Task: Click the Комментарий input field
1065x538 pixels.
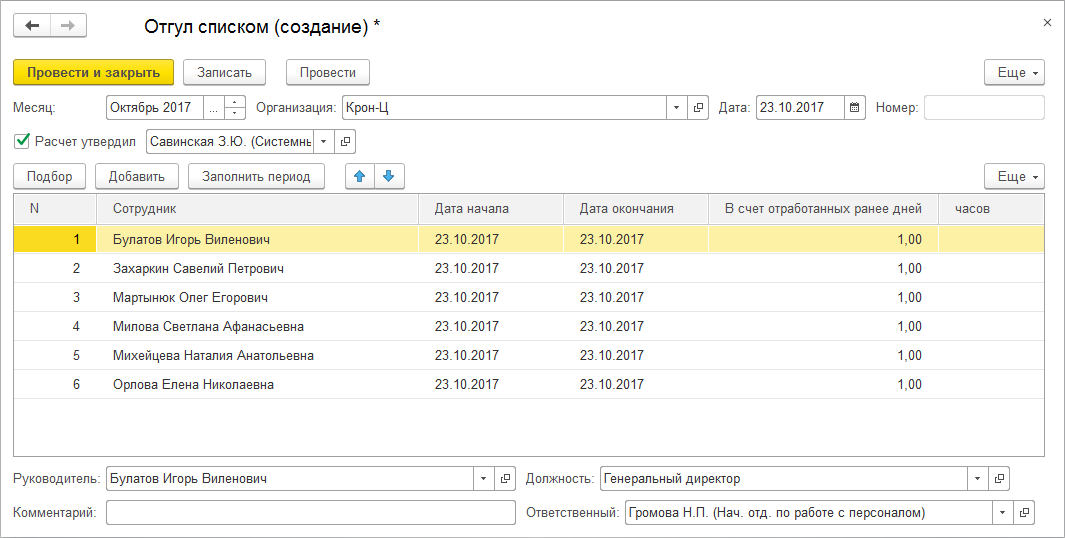Action: [x=310, y=513]
